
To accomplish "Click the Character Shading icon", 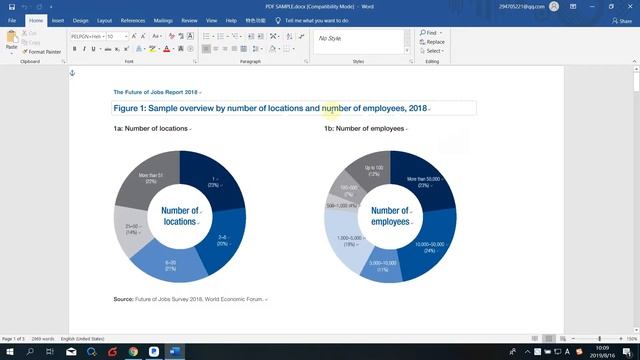I will point(181,49).
